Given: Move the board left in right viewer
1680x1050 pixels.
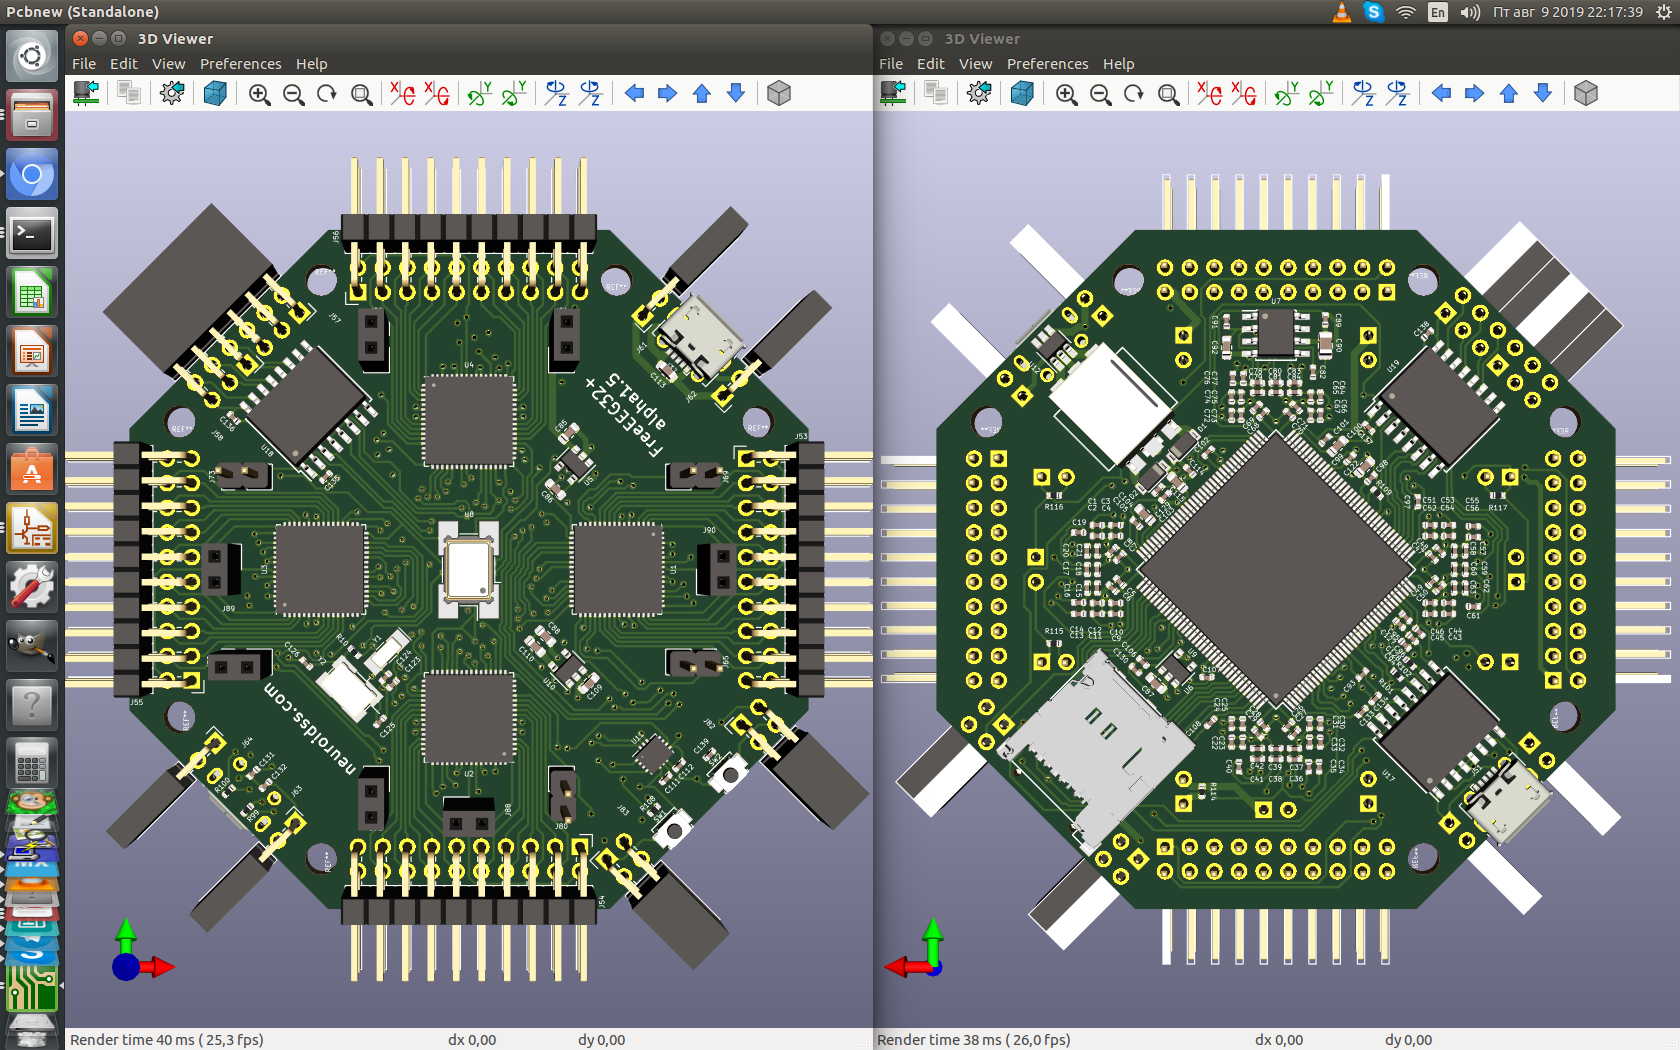Looking at the screenshot, I should (x=1441, y=94).
